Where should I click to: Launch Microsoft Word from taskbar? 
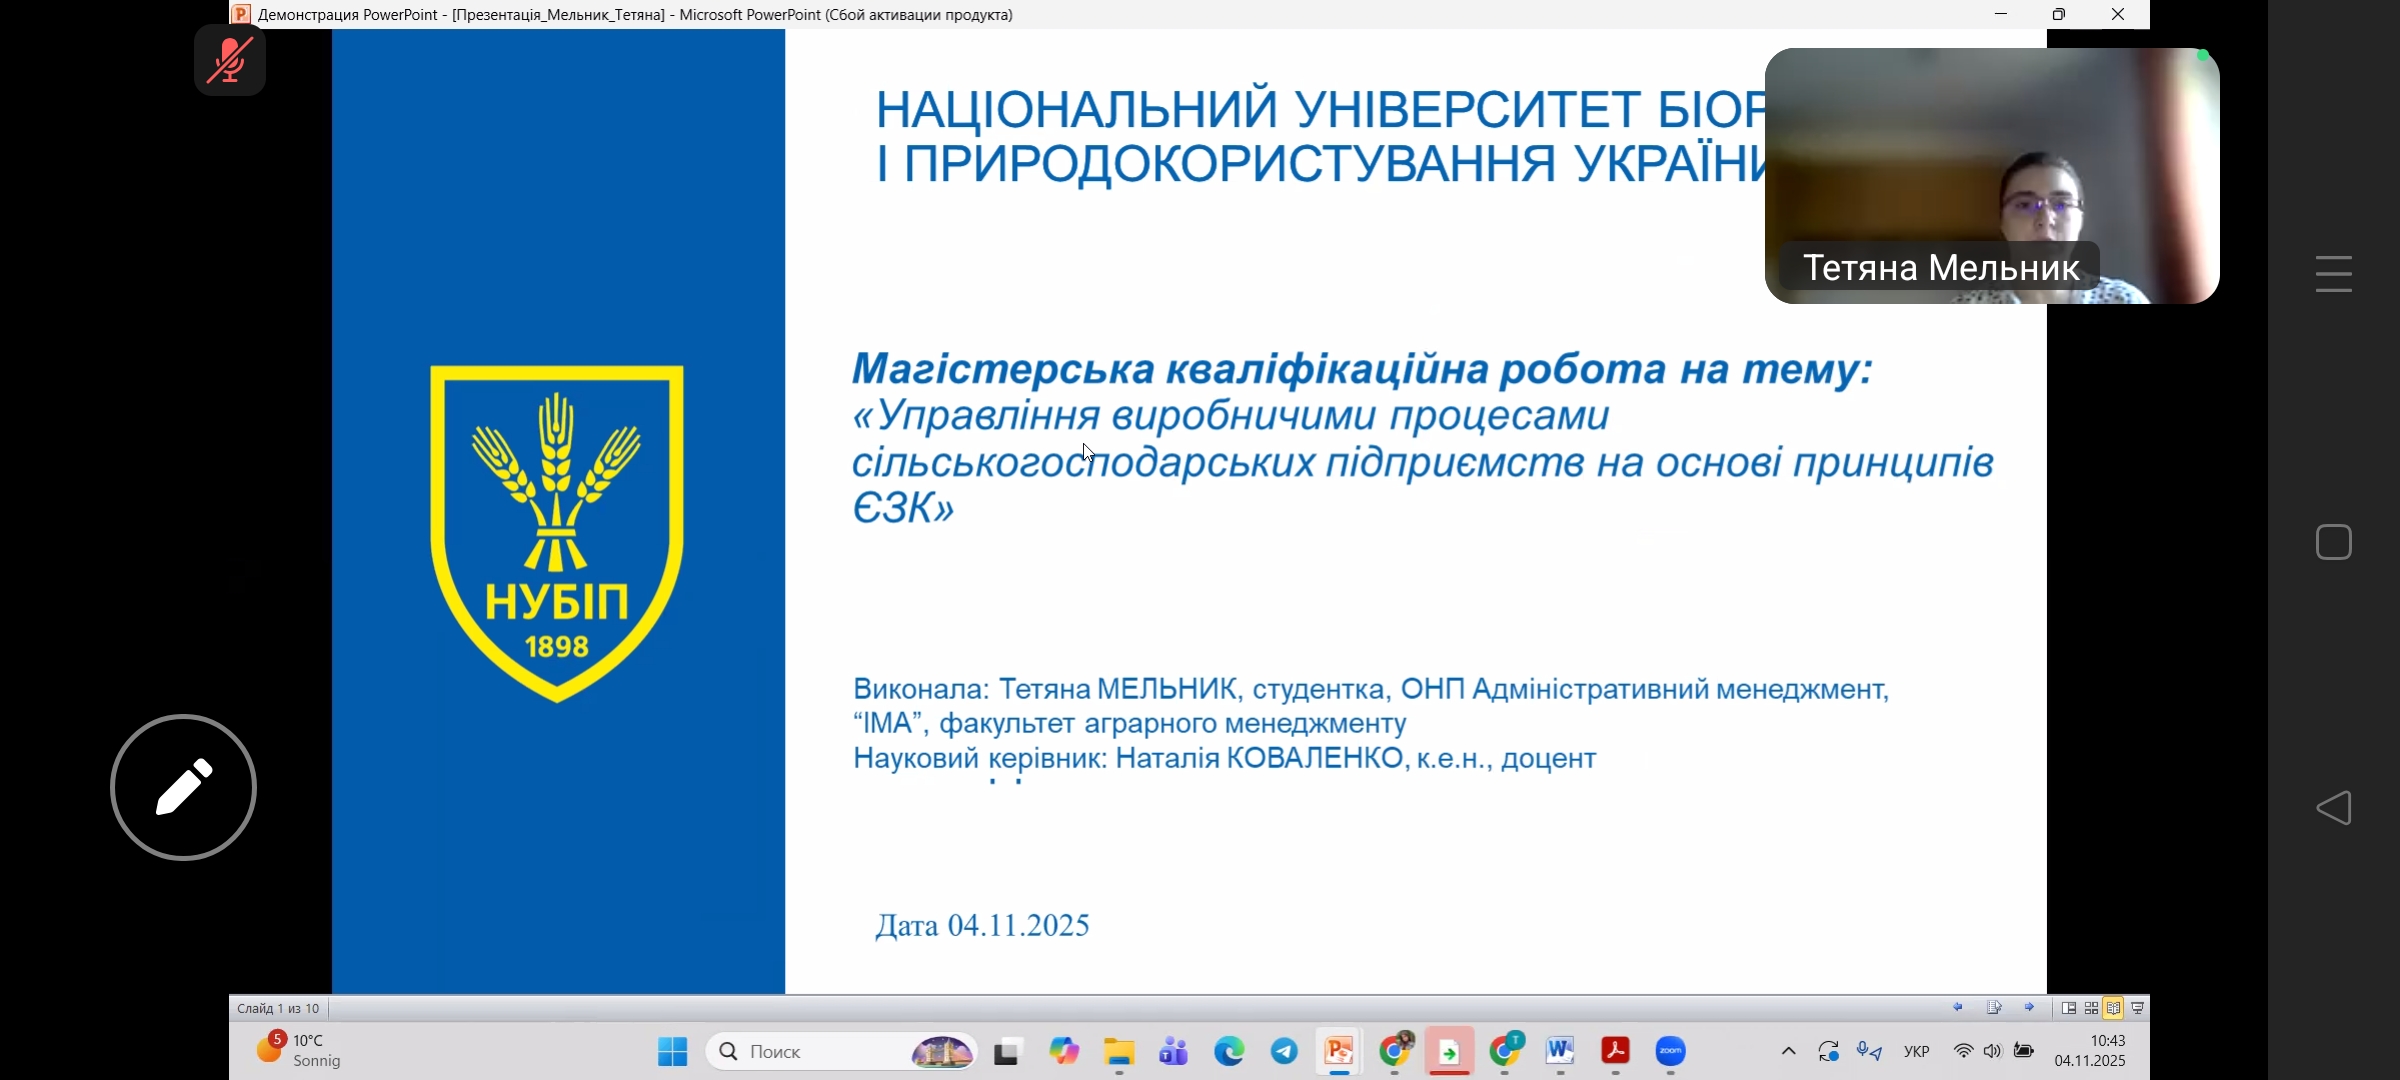1560,1051
